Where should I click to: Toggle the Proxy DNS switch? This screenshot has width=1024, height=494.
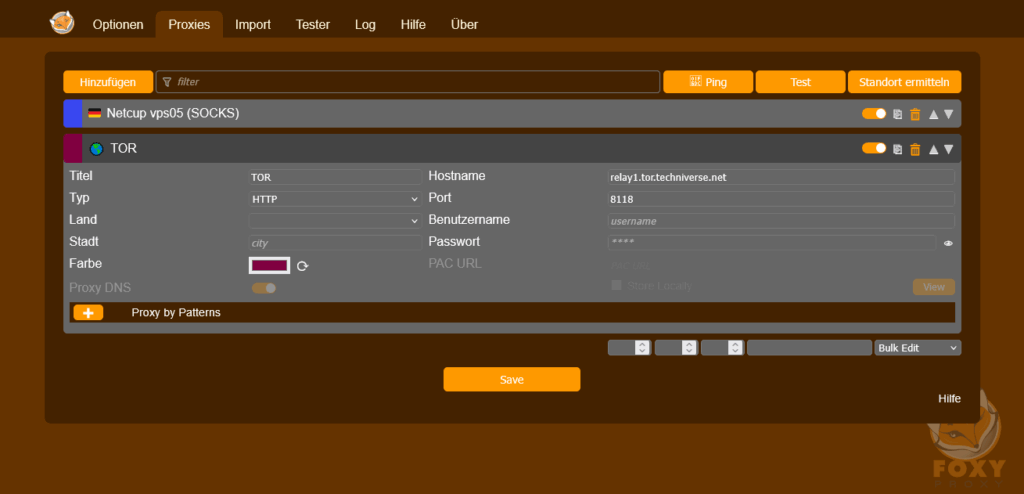264,288
